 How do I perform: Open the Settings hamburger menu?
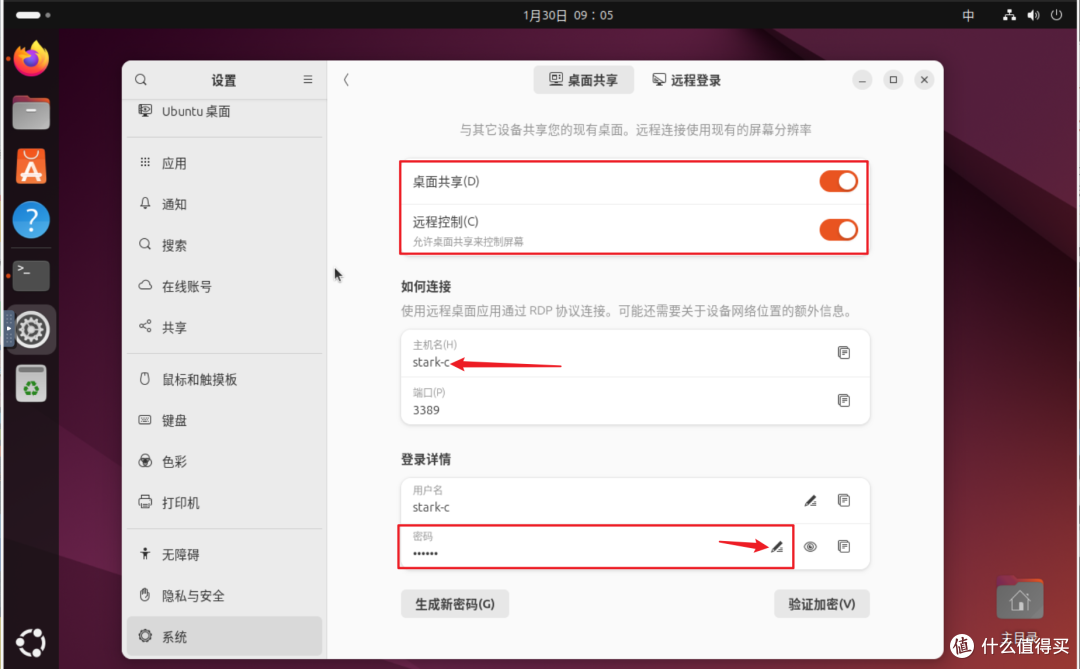308,80
